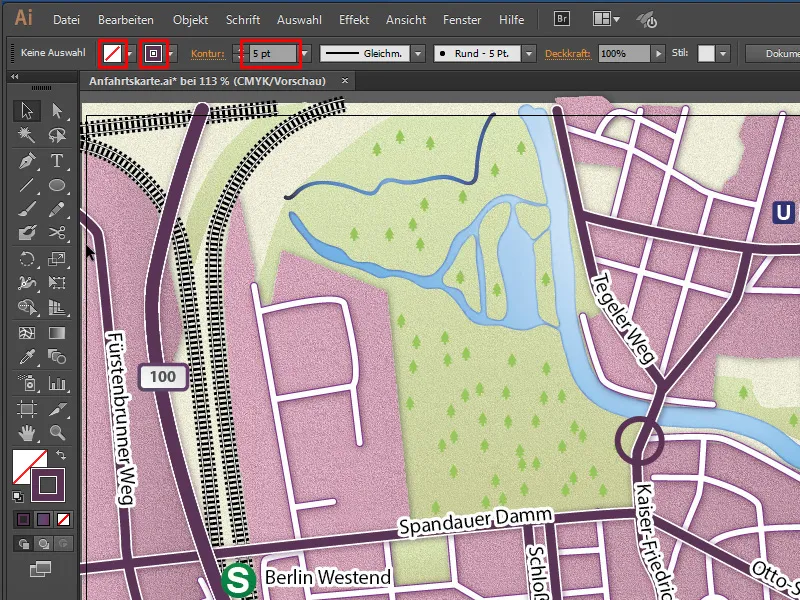This screenshot has height=600, width=800.
Task: Select the Hand tool
Action: tap(27, 433)
